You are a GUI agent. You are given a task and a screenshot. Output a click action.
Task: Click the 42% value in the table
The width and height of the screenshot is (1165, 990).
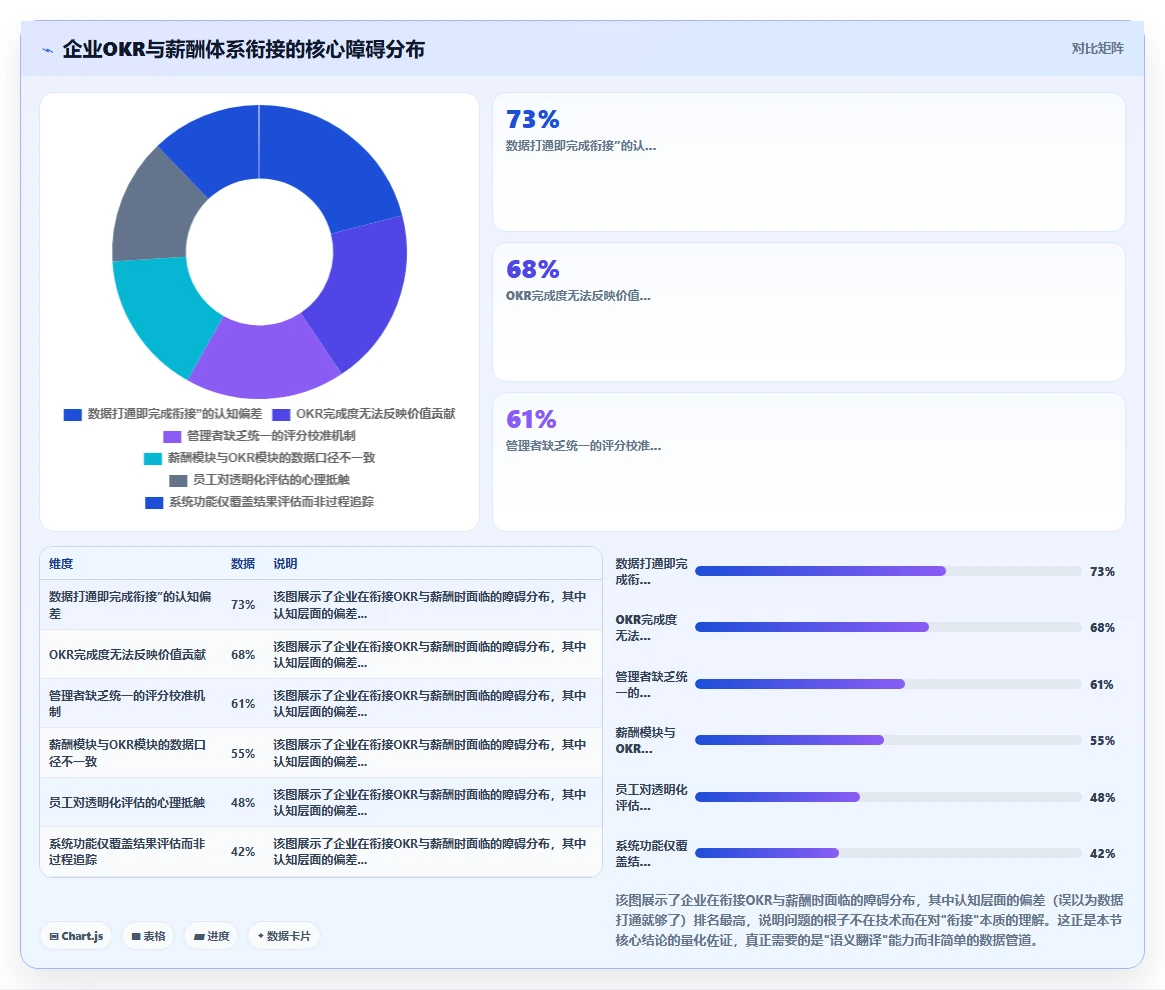coord(242,851)
